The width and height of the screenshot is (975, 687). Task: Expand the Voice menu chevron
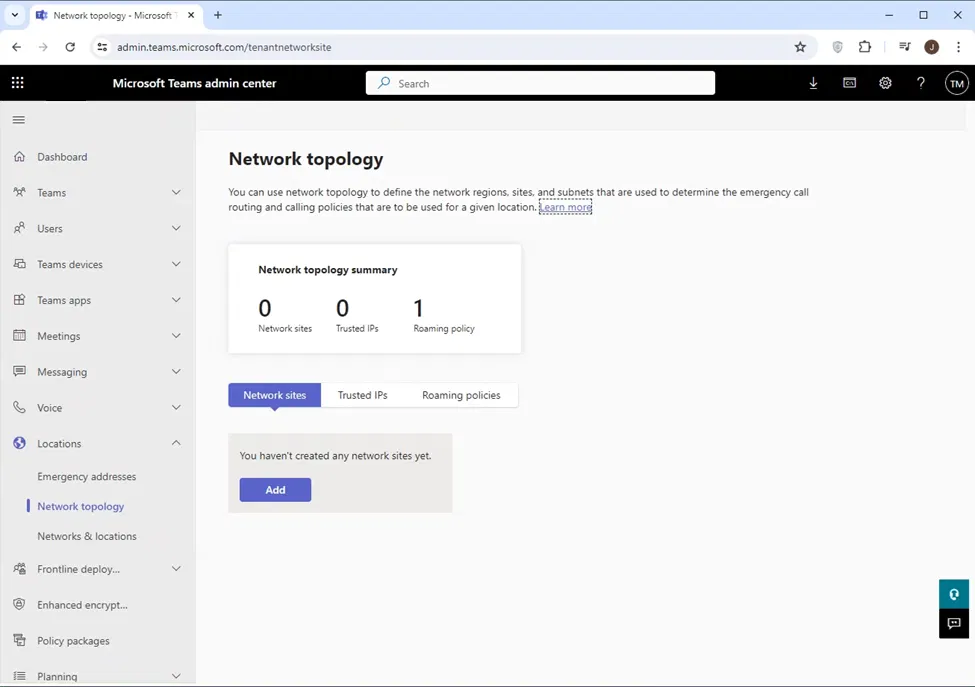pos(176,408)
